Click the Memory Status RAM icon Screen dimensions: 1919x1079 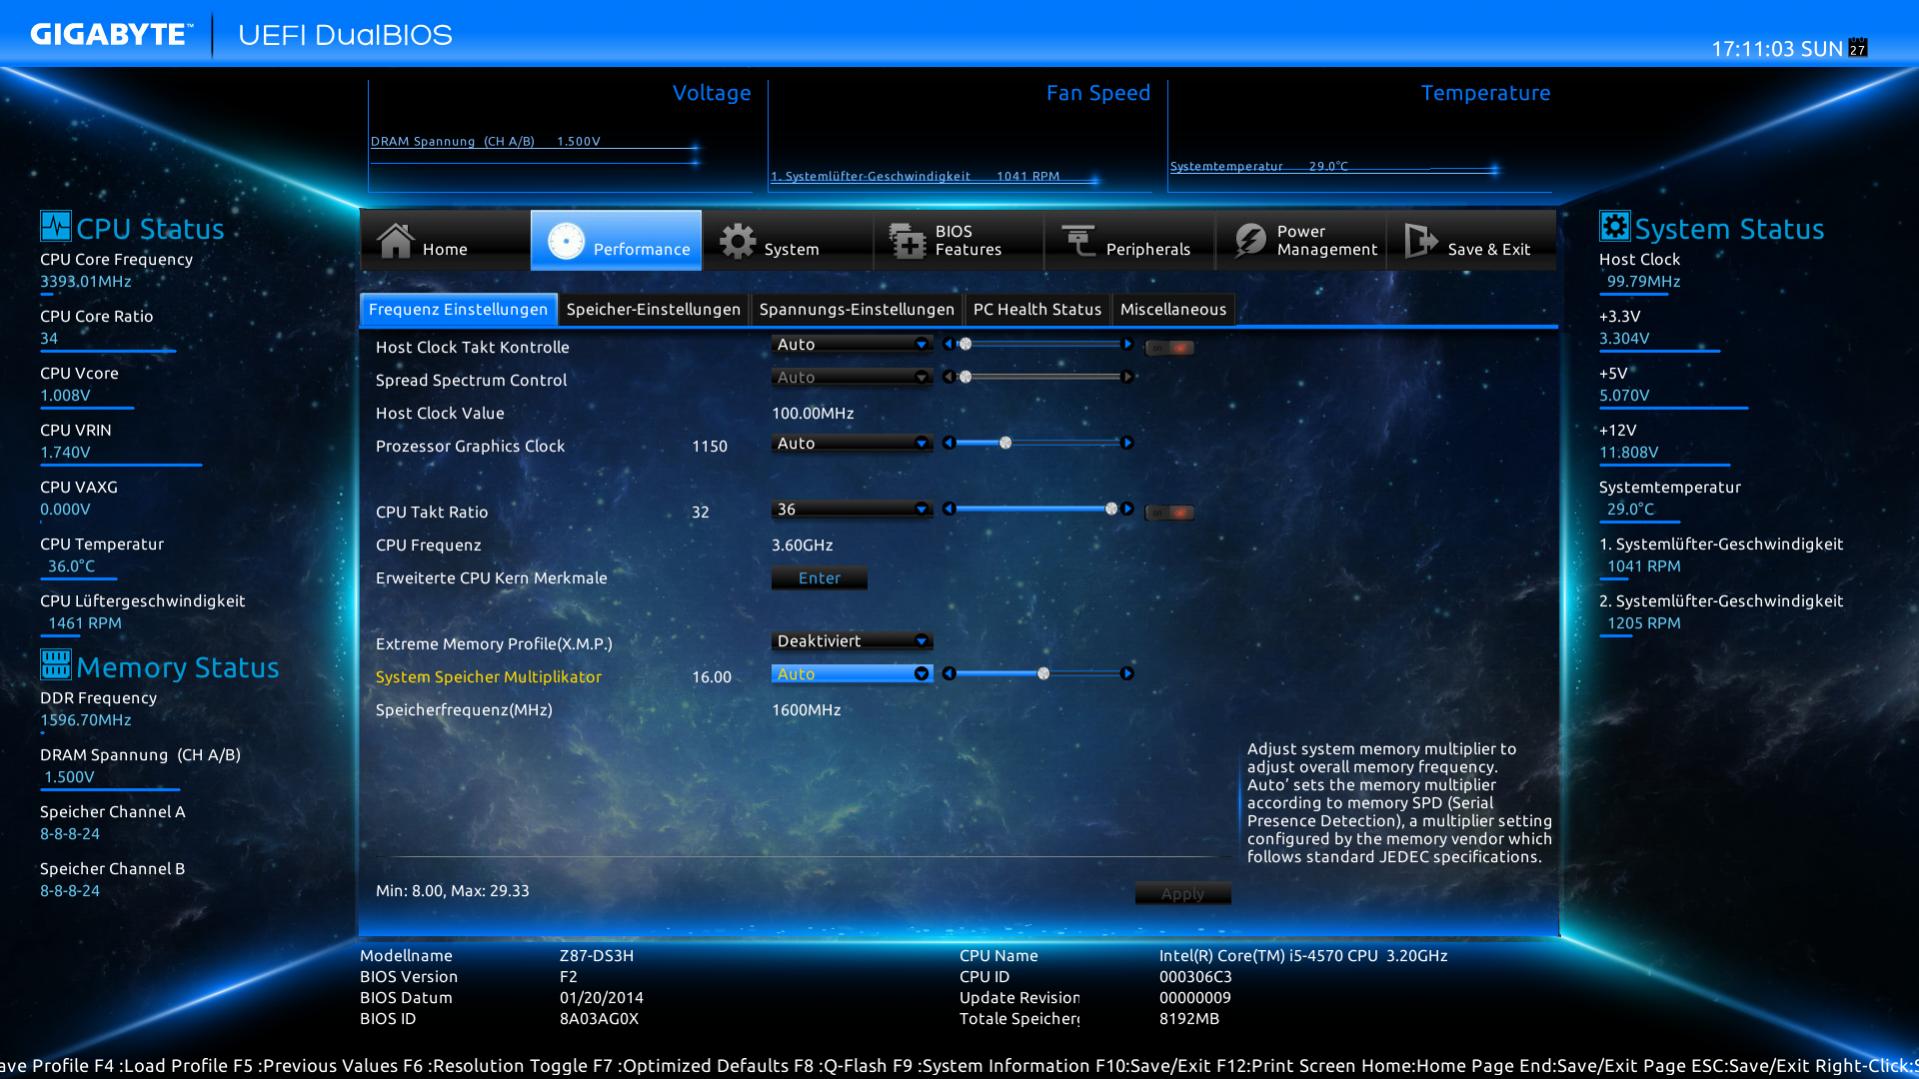click(x=55, y=664)
